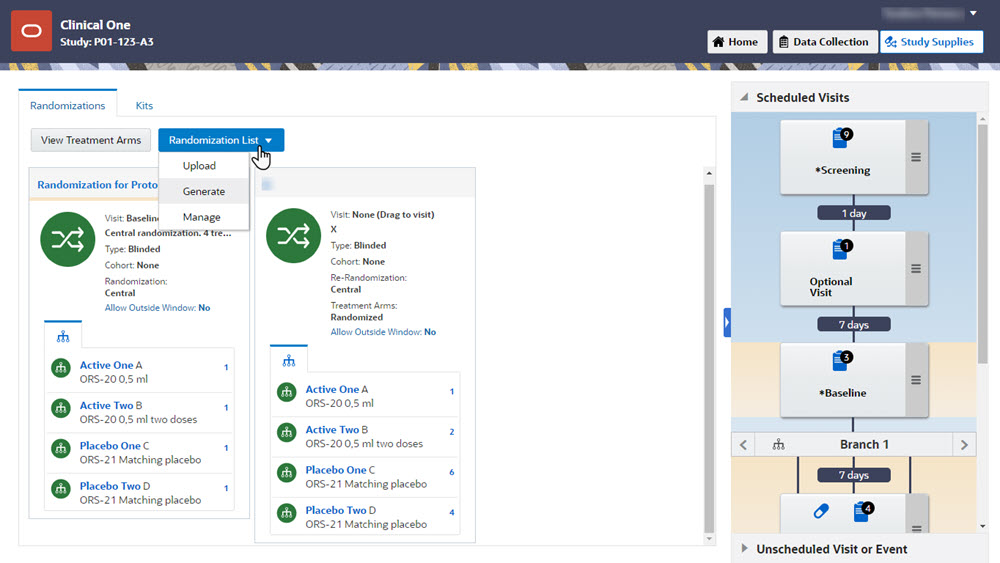Go to next branch with right arrow
Screen dimensions: 1000x563
click(964, 444)
